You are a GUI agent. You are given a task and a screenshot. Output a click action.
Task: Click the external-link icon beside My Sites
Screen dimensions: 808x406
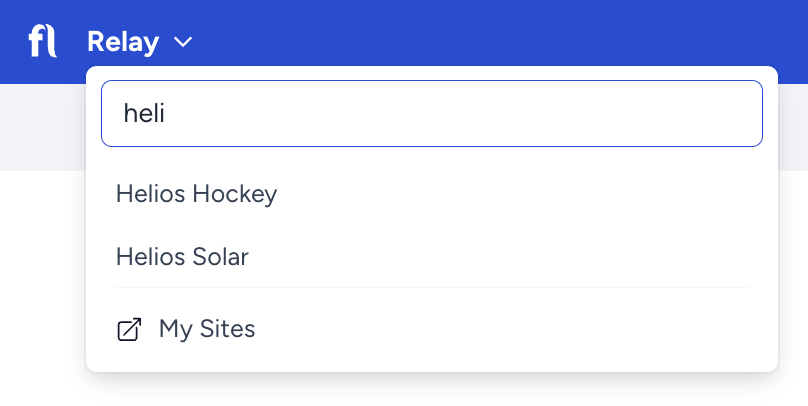coord(129,329)
